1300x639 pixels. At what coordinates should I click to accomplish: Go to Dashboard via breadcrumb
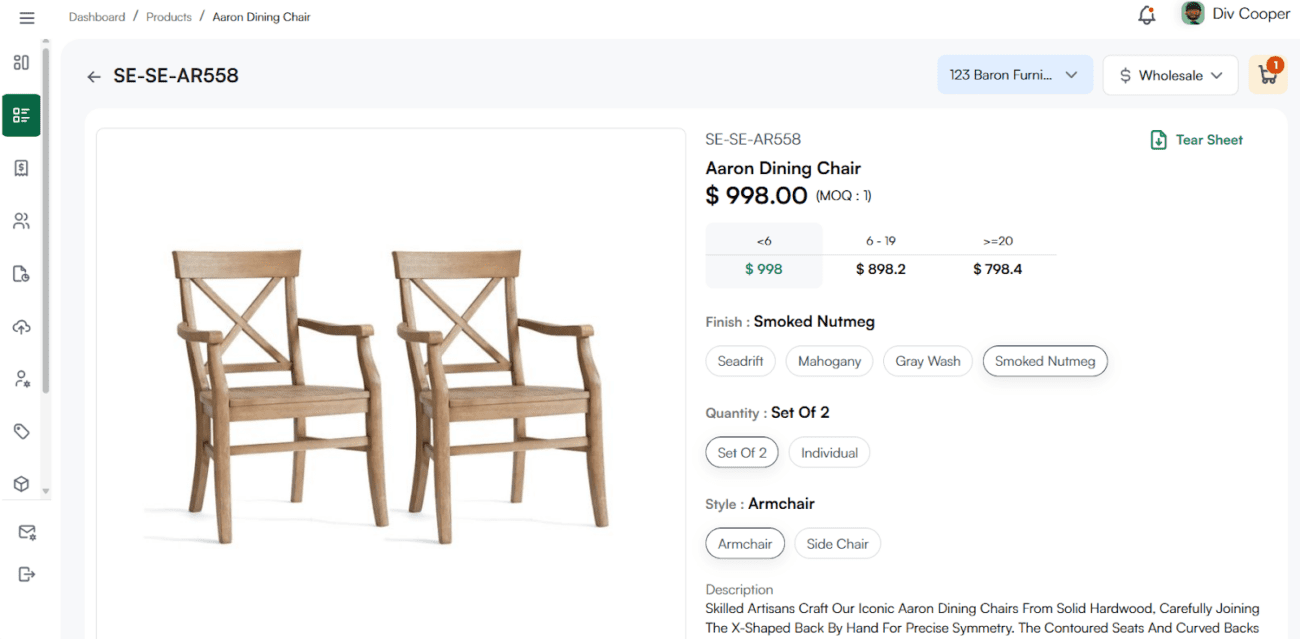(97, 17)
